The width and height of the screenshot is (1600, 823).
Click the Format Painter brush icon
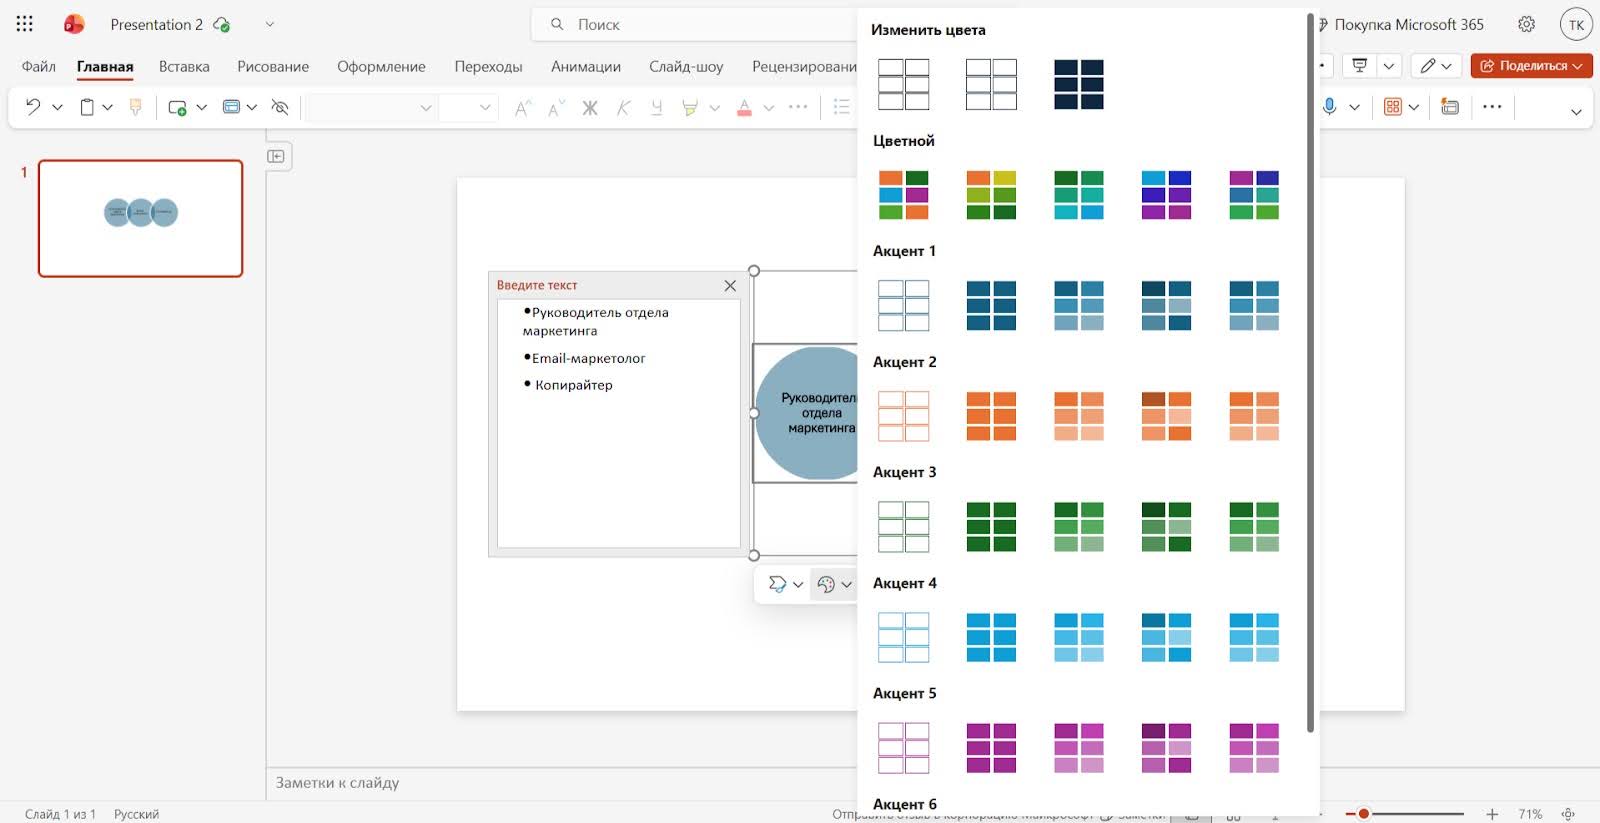pyautogui.click(x=136, y=107)
